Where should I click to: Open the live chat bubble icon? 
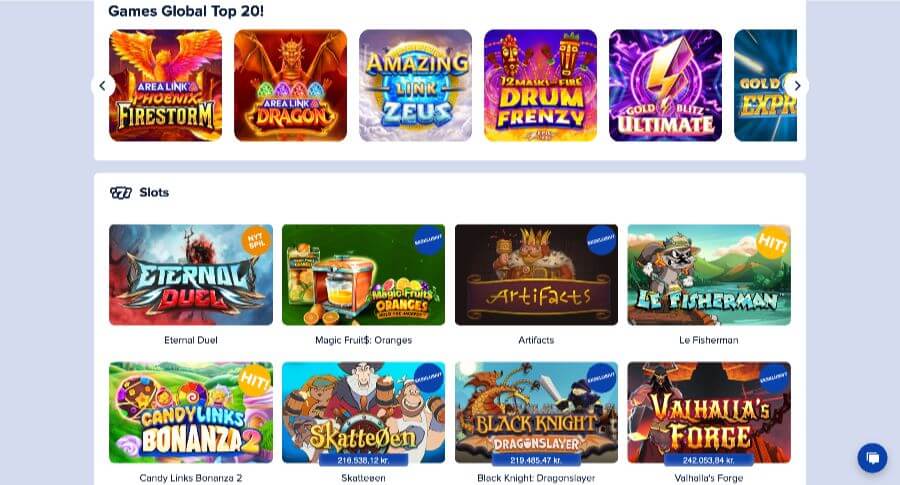[872, 458]
